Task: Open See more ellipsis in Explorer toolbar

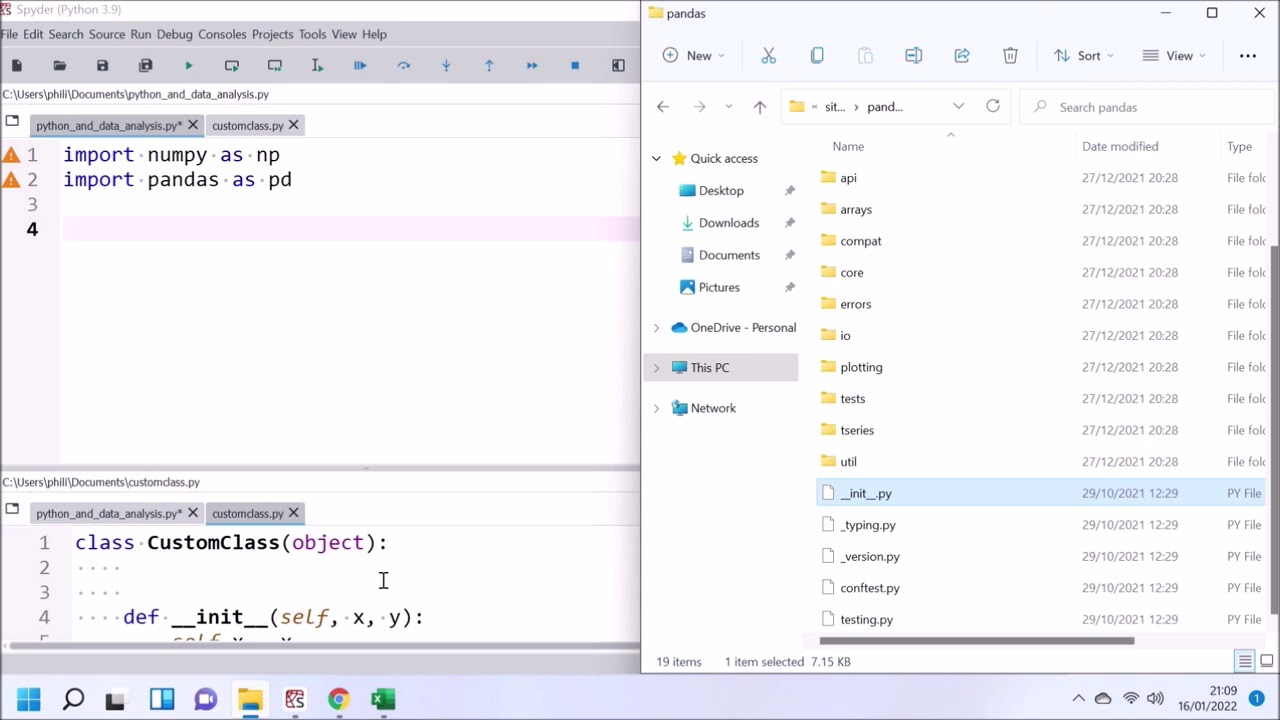Action: click(x=1248, y=56)
